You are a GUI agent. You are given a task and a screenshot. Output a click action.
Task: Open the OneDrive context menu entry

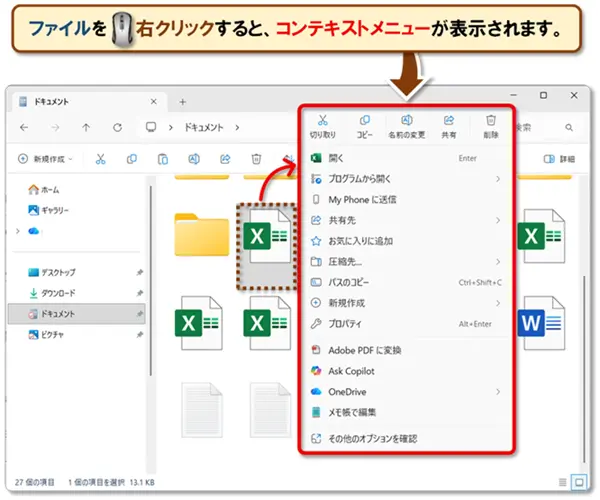[x=406, y=391]
